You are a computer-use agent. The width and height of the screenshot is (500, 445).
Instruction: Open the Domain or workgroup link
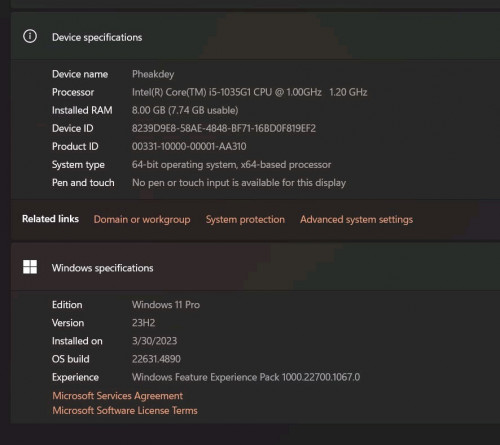[x=142, y=219]
